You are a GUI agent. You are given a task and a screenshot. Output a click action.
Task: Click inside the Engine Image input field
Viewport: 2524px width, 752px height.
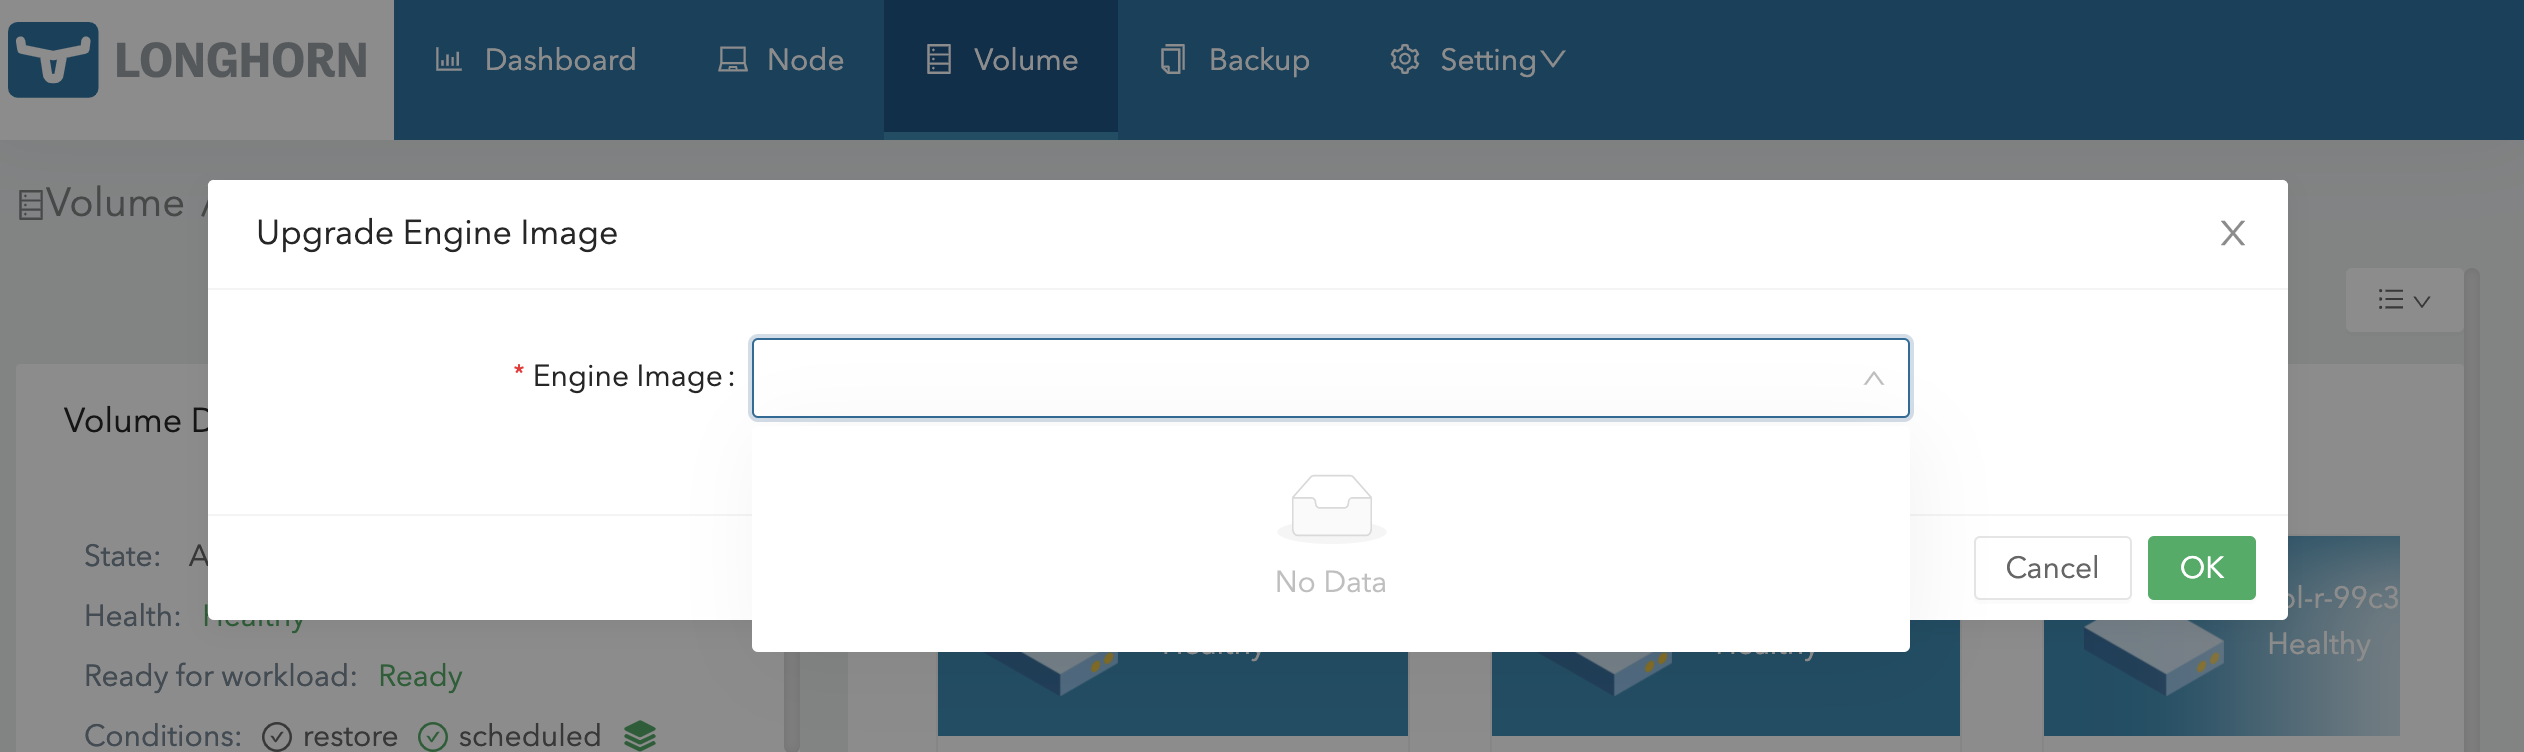tap(1300, 378)
